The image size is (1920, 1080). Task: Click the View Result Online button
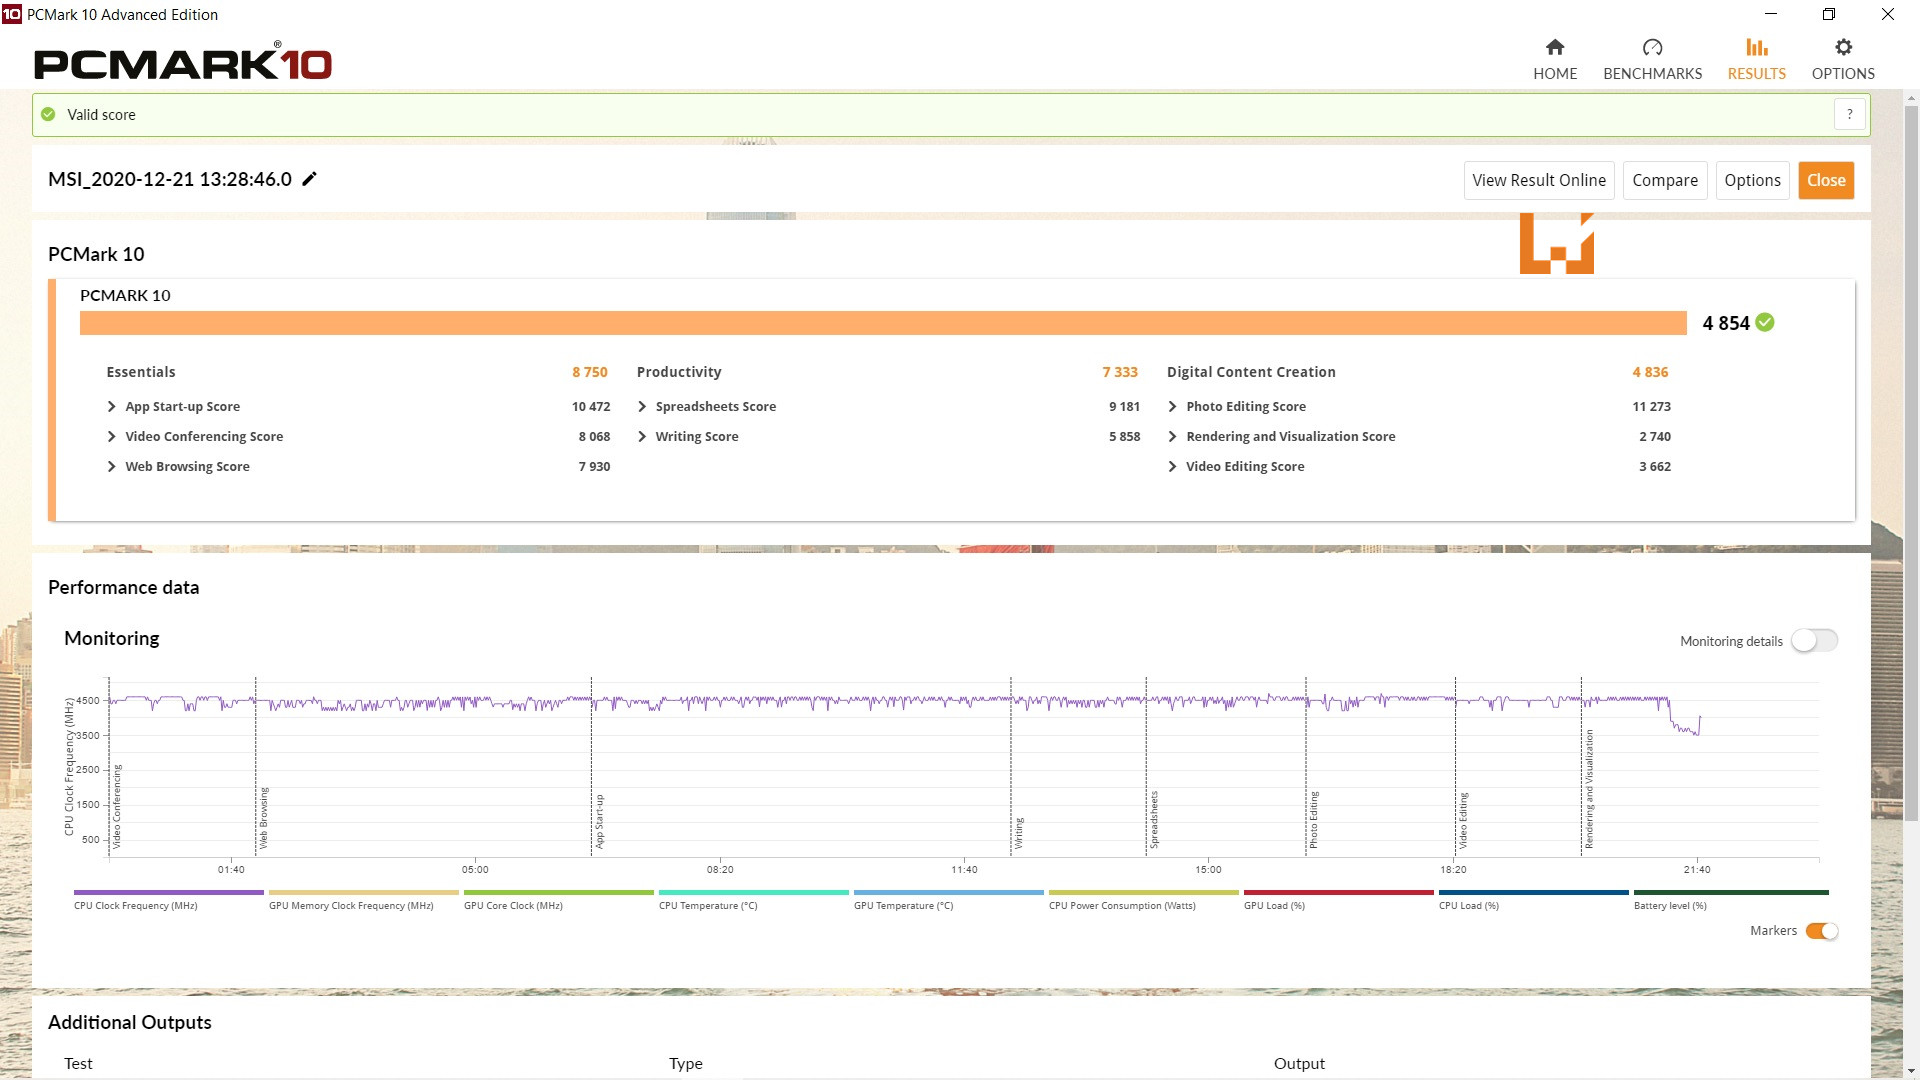point(1538,180)
